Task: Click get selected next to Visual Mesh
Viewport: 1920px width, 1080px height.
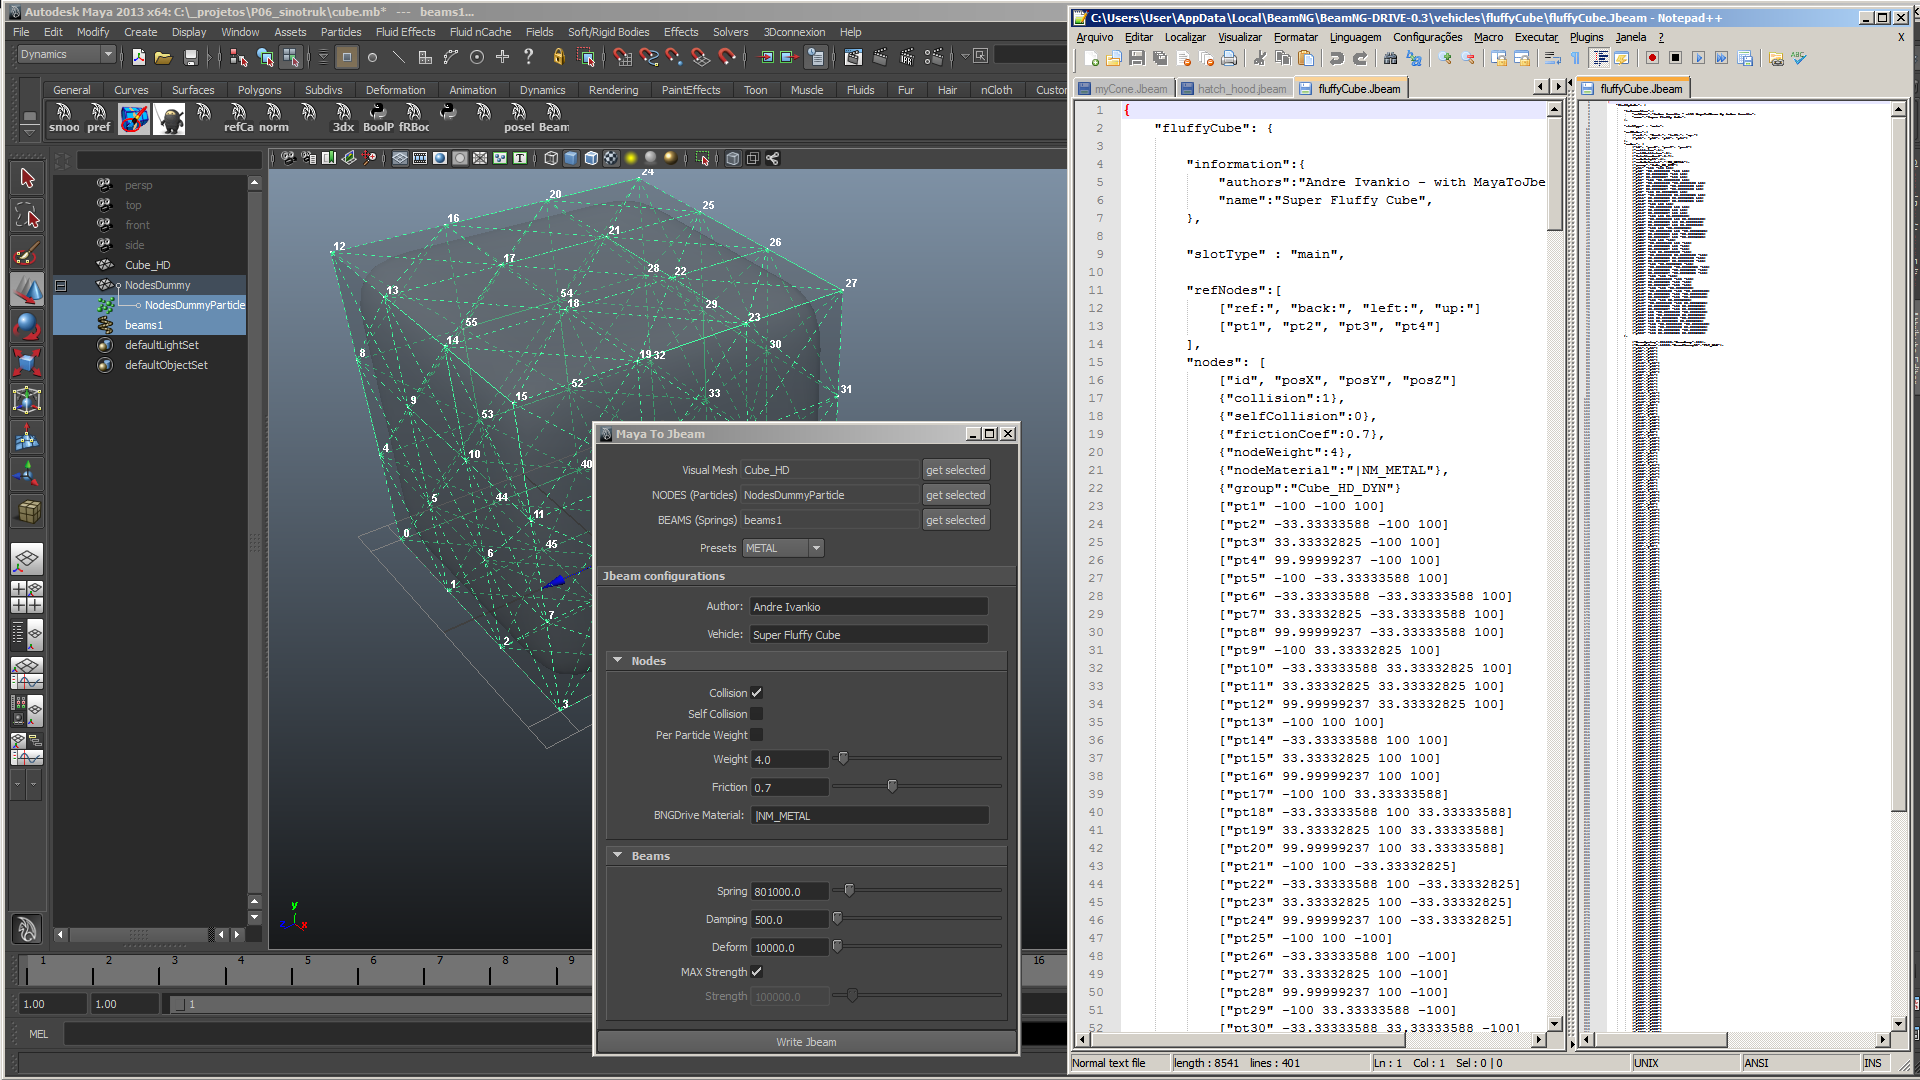Action: 955,470
